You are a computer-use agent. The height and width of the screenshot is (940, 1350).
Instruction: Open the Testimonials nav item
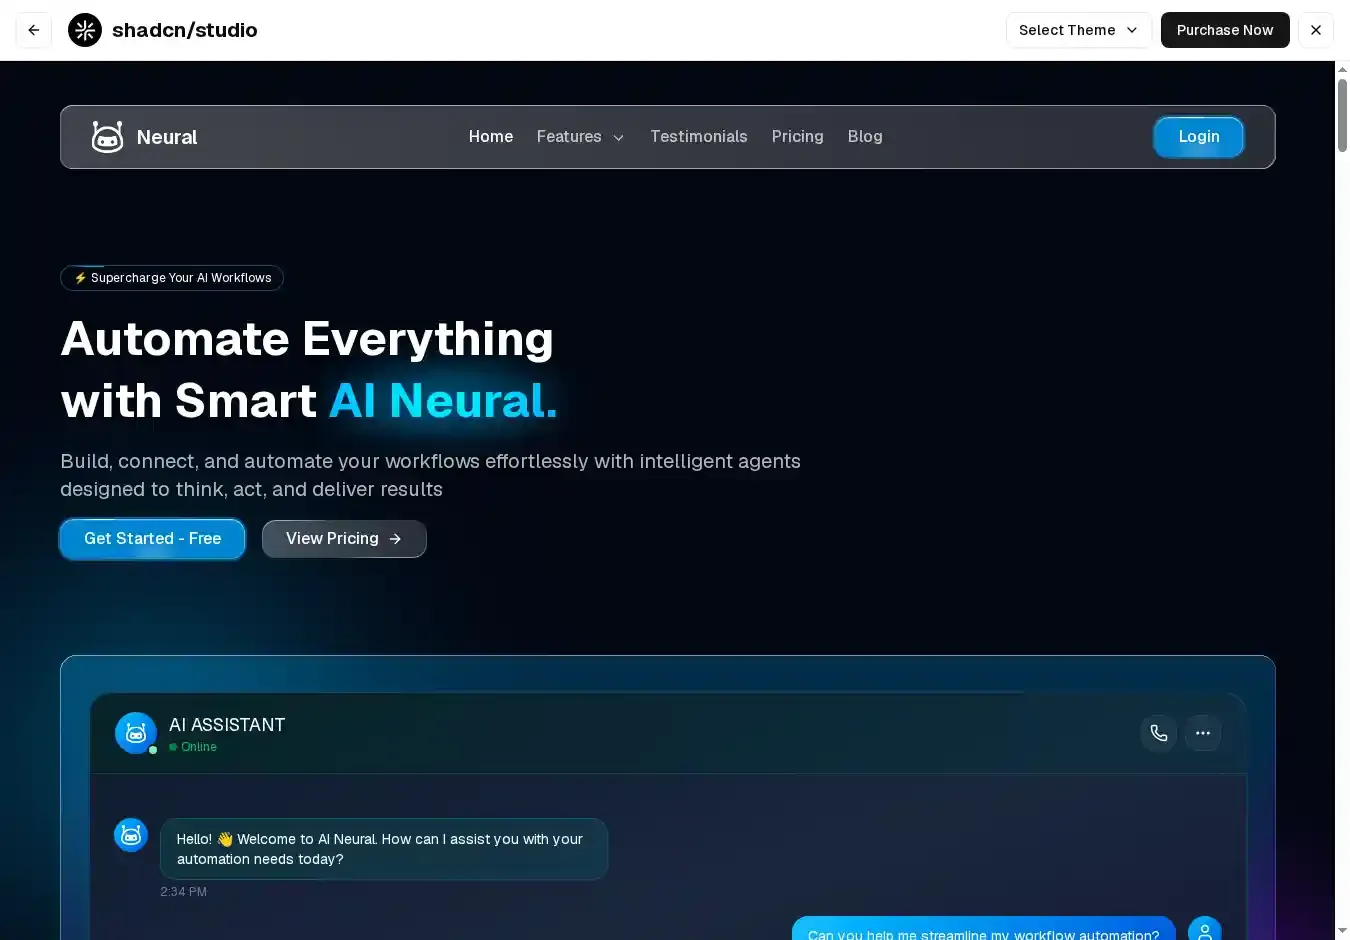699,137
